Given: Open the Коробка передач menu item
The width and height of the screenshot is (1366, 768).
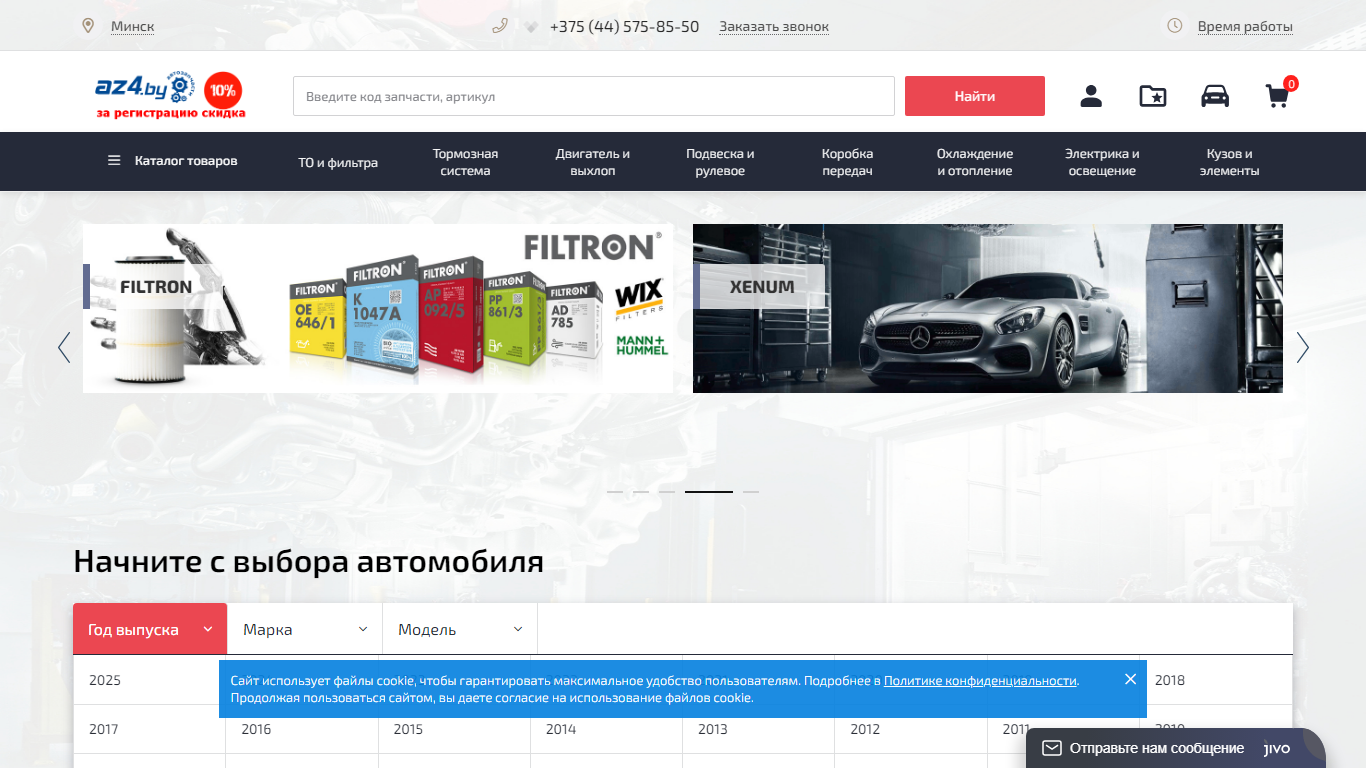Looking at the screenshot, I should pos(847,162).
